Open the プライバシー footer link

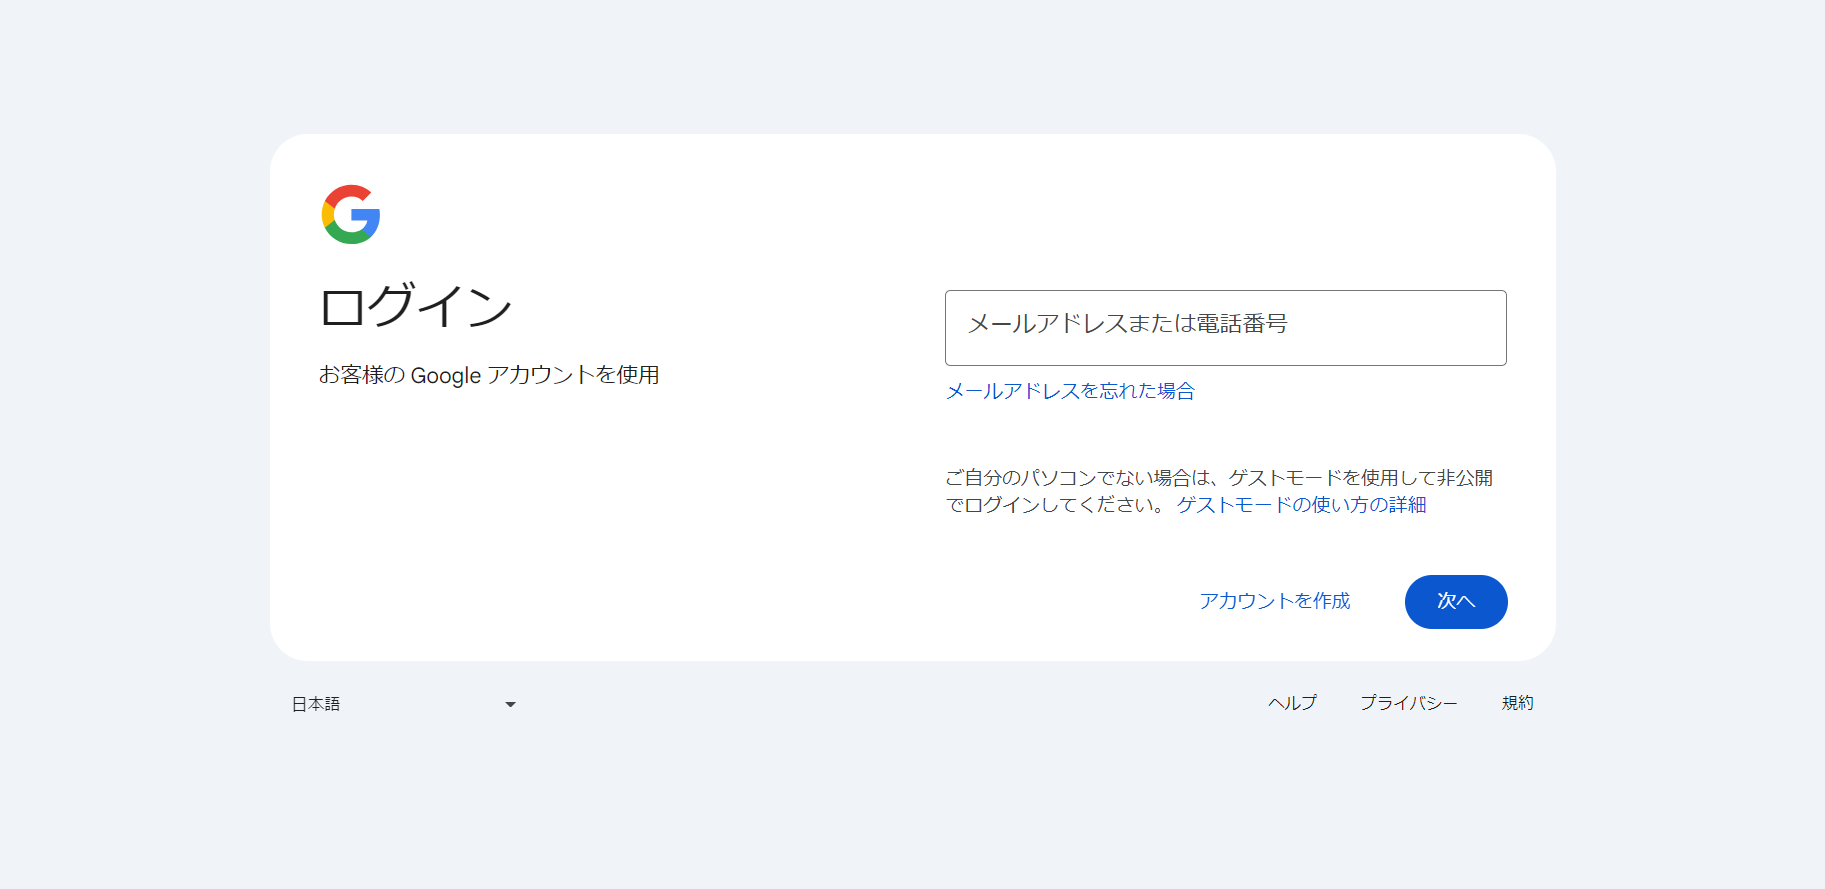(1408, 703)
